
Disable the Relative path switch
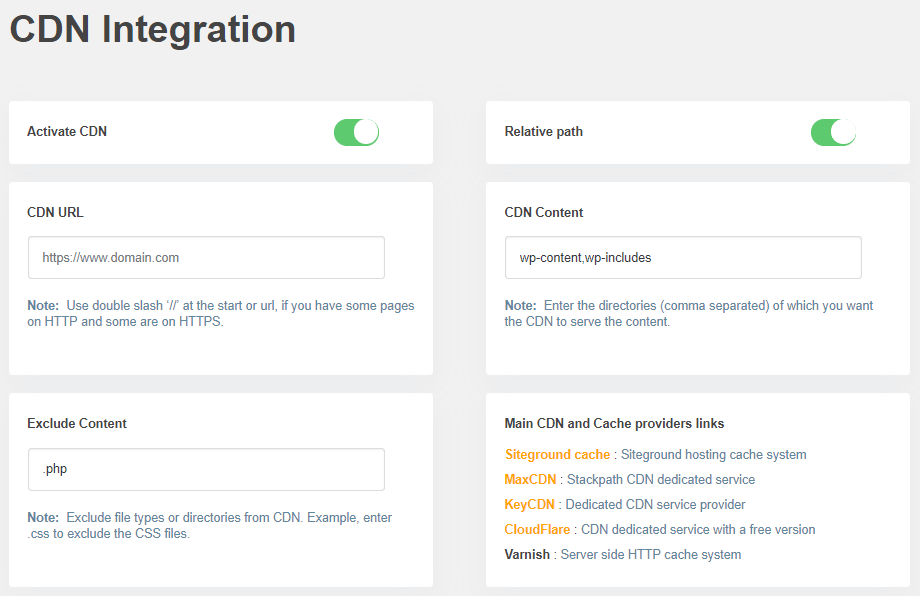point(833,132)
